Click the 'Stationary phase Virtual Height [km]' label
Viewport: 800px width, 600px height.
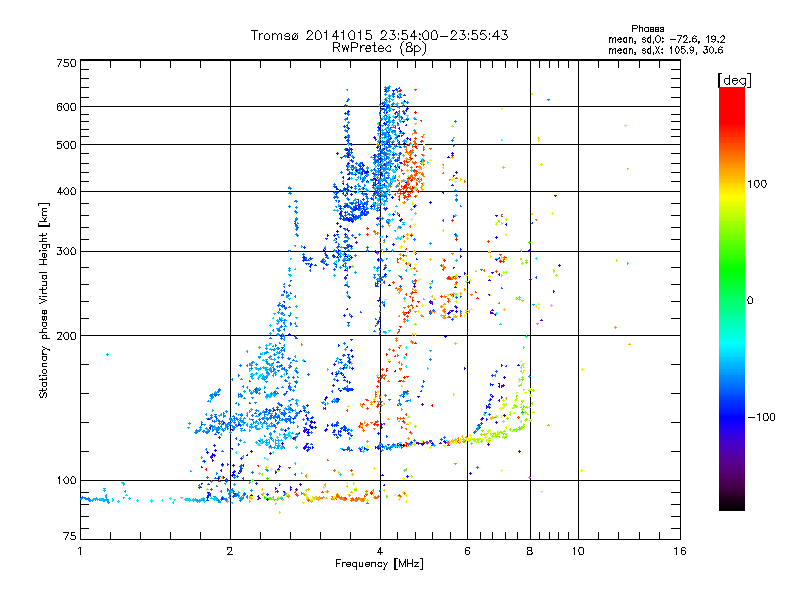tap(44, 300)
